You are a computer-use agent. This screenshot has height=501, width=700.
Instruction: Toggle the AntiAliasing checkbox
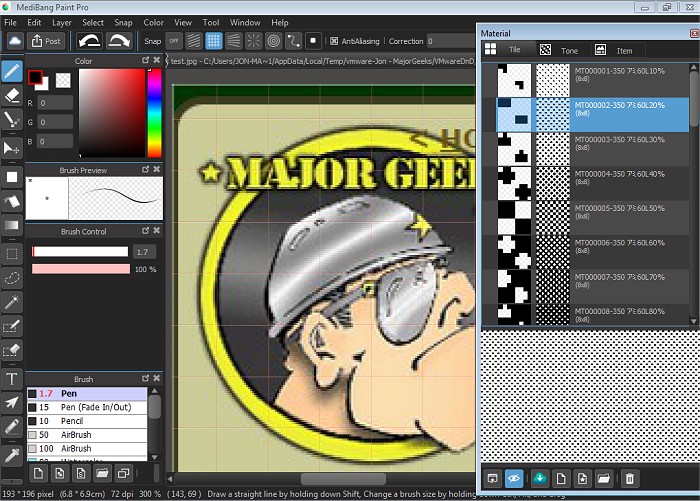[334, 41]
